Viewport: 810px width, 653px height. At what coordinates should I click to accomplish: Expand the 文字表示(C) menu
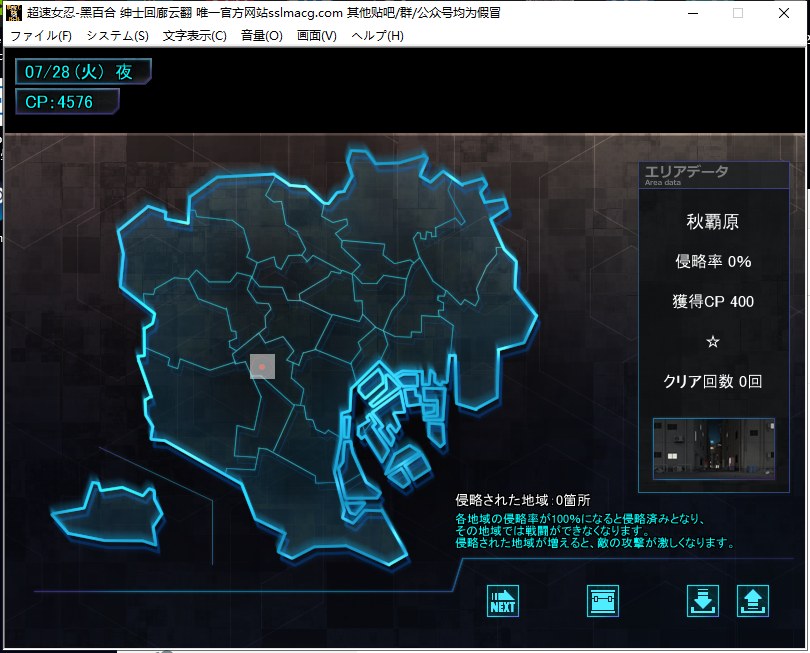[x=194, y=36]
